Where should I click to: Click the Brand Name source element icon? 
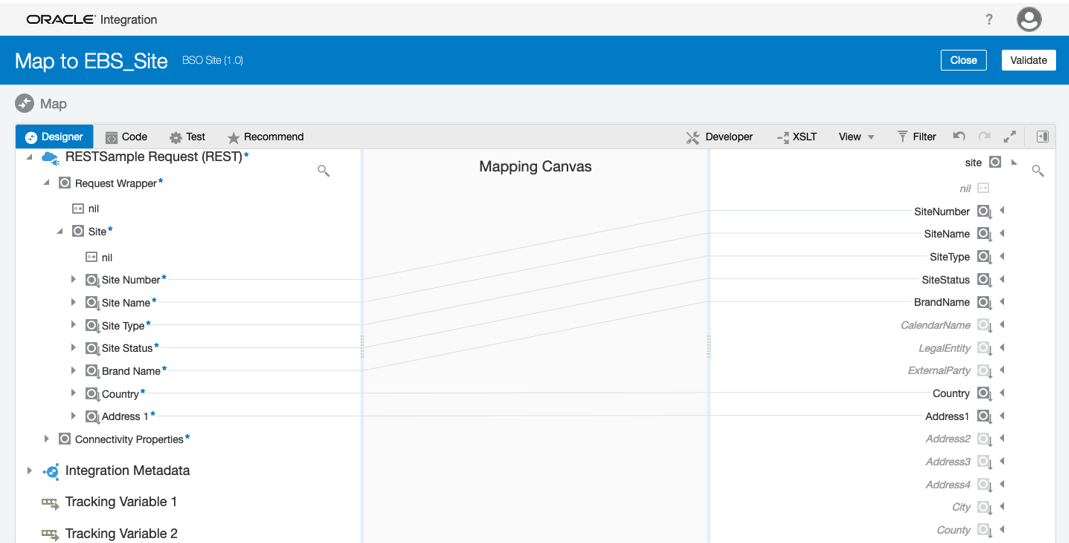[92, 371]
